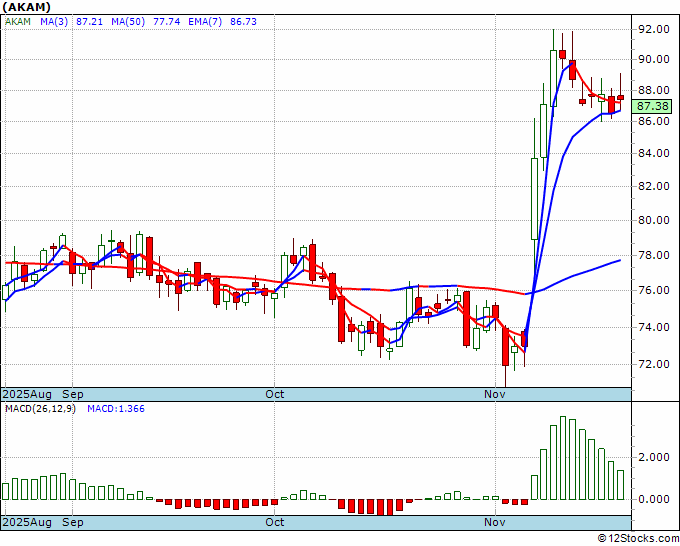680x546 pixels.
Task: Click the Oct label on MACD axis
Action: click(275, 522)
